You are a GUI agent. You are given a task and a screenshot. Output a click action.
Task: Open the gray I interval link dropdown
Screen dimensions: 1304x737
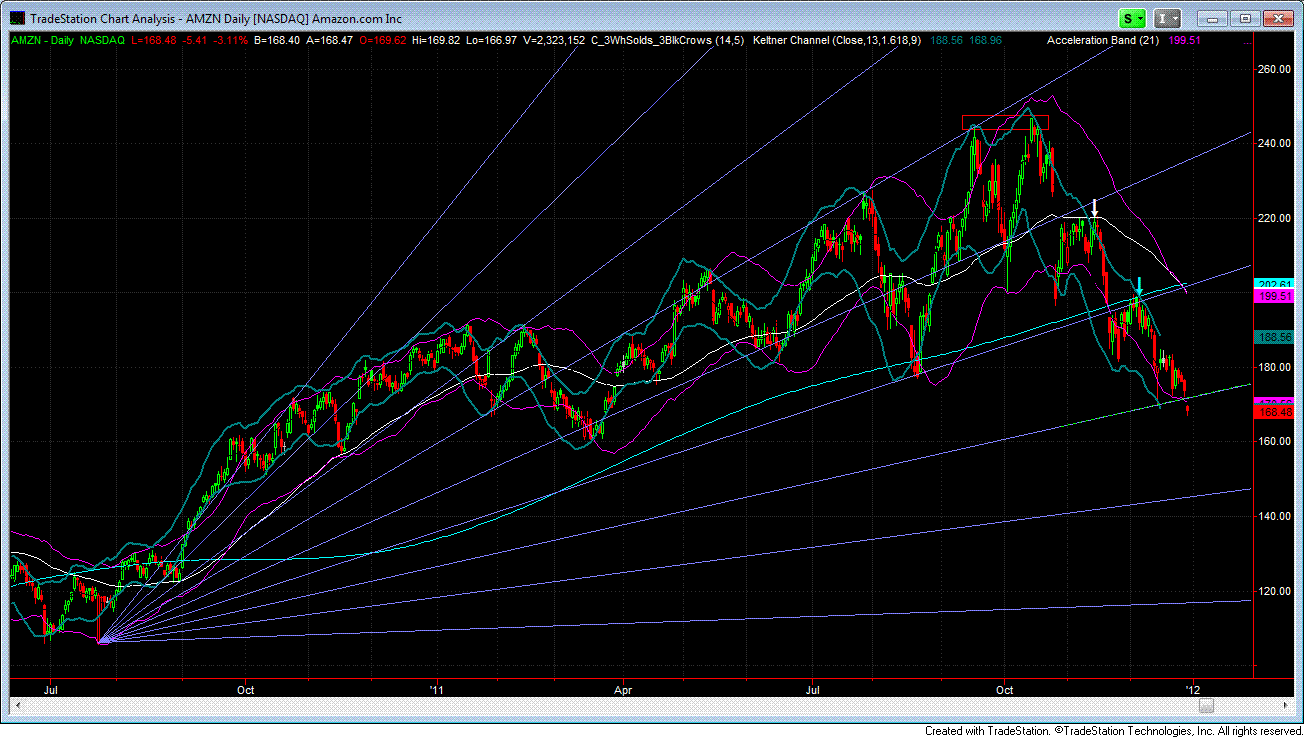point(1167,18)
